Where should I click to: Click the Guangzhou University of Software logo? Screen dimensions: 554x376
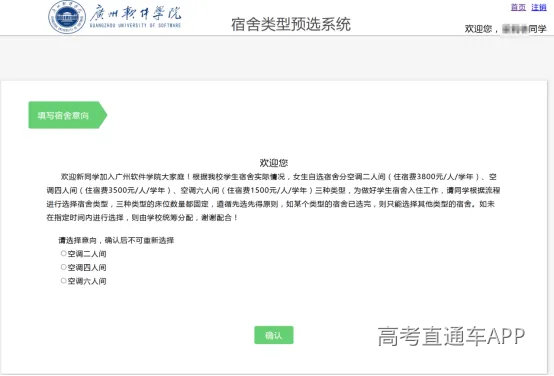click(115, 17)
